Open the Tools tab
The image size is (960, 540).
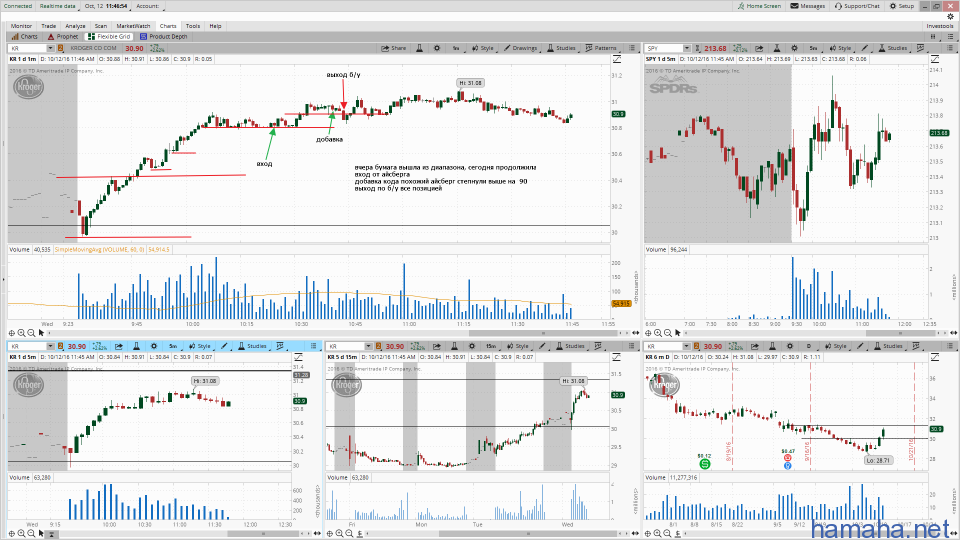click(193, 26)
